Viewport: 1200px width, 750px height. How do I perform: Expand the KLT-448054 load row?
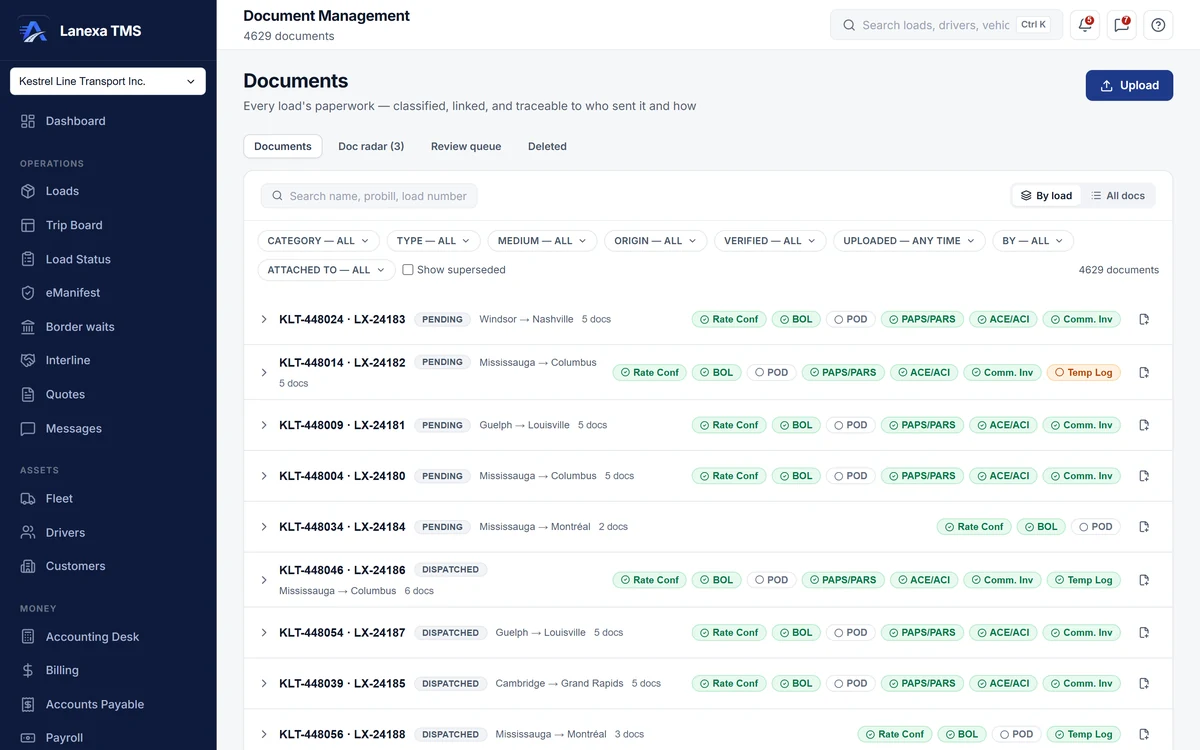tap(264, 633)
